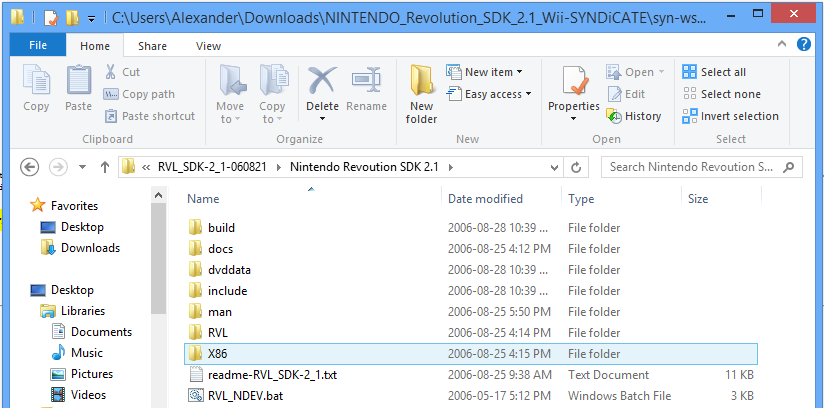
Task: Click the Properties quick access toolbar icon
Action: tap(51, 18)
